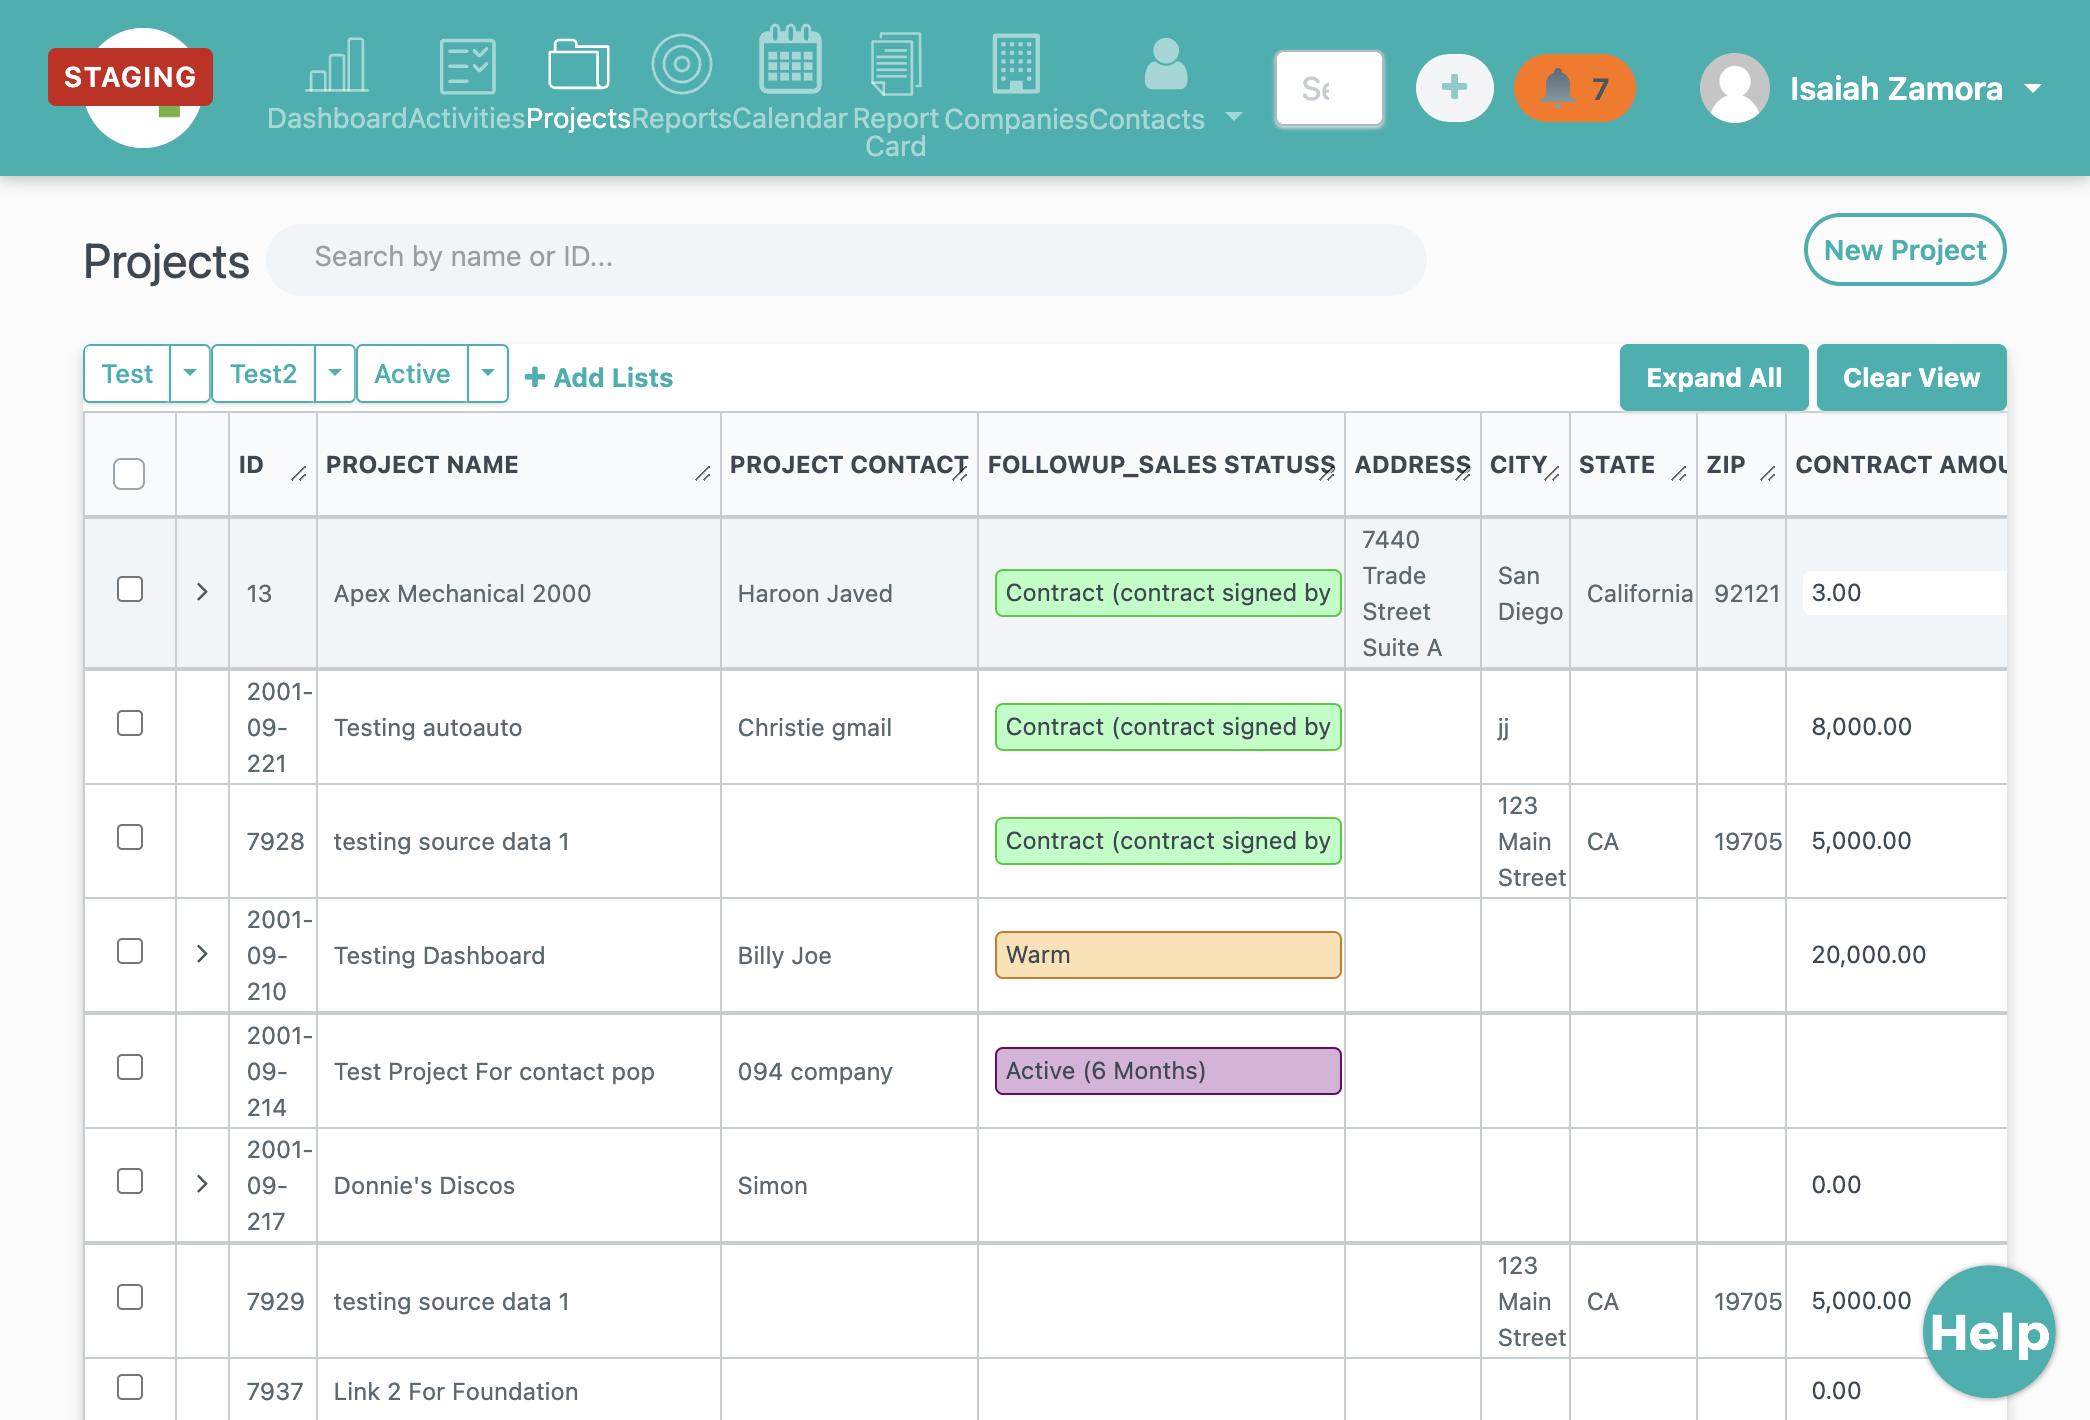
Task: Open the Test2 list dropdown arrow
Action: [x=335, y=373]
